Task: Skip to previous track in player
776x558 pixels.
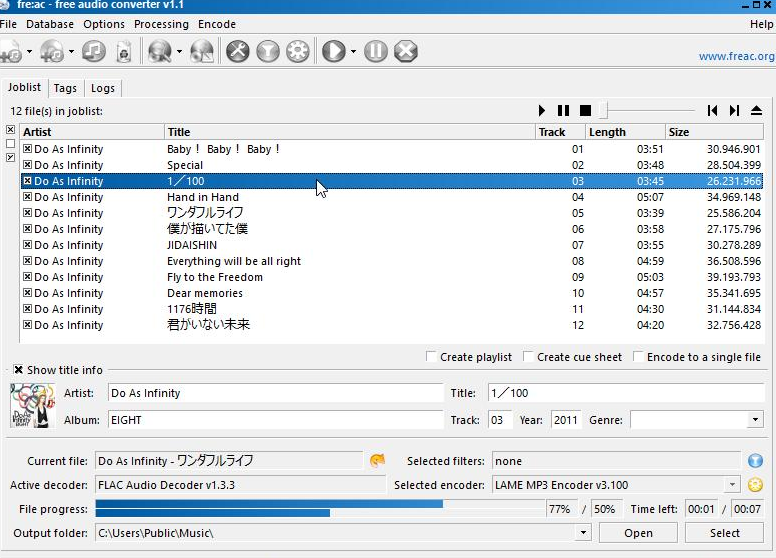Action: click(x=713, y=110)
